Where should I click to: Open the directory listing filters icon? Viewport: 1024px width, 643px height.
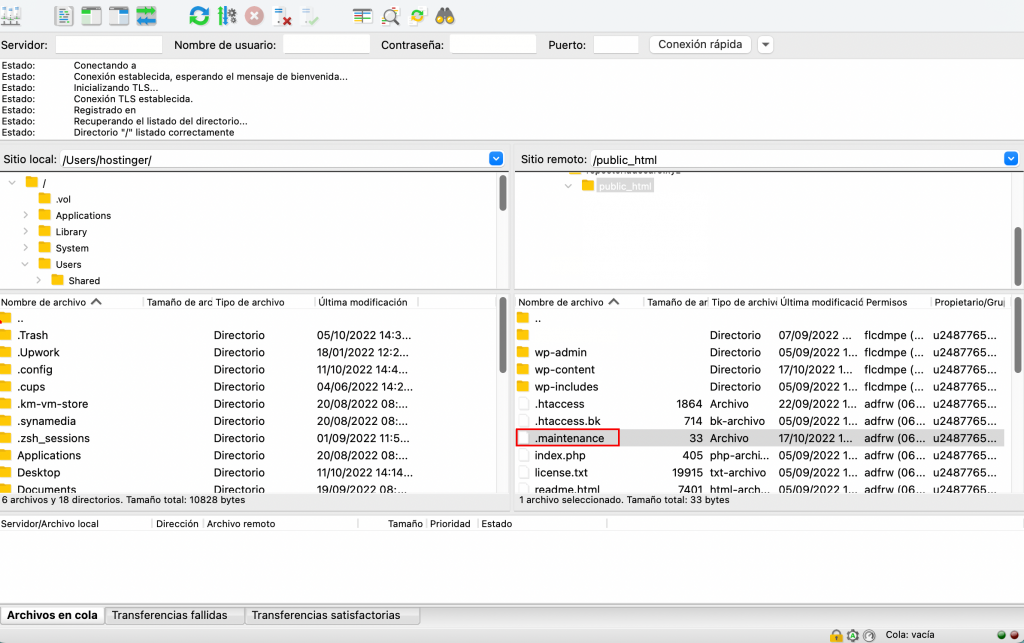point(363,15)
